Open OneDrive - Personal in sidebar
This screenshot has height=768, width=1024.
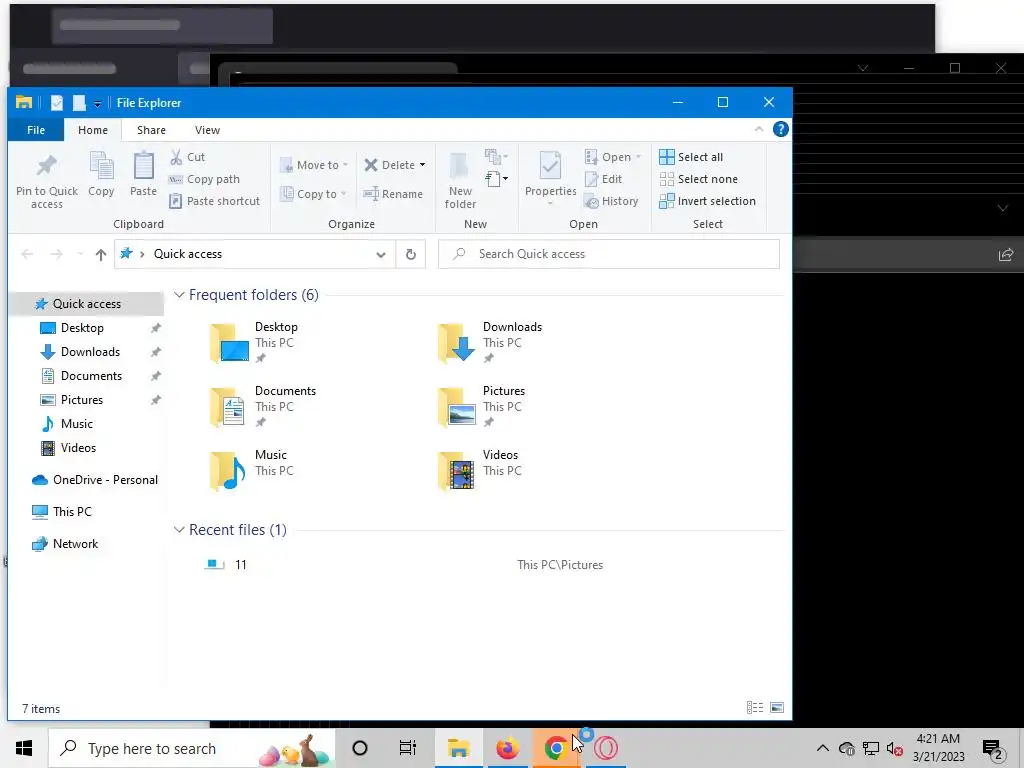[95, 480]
